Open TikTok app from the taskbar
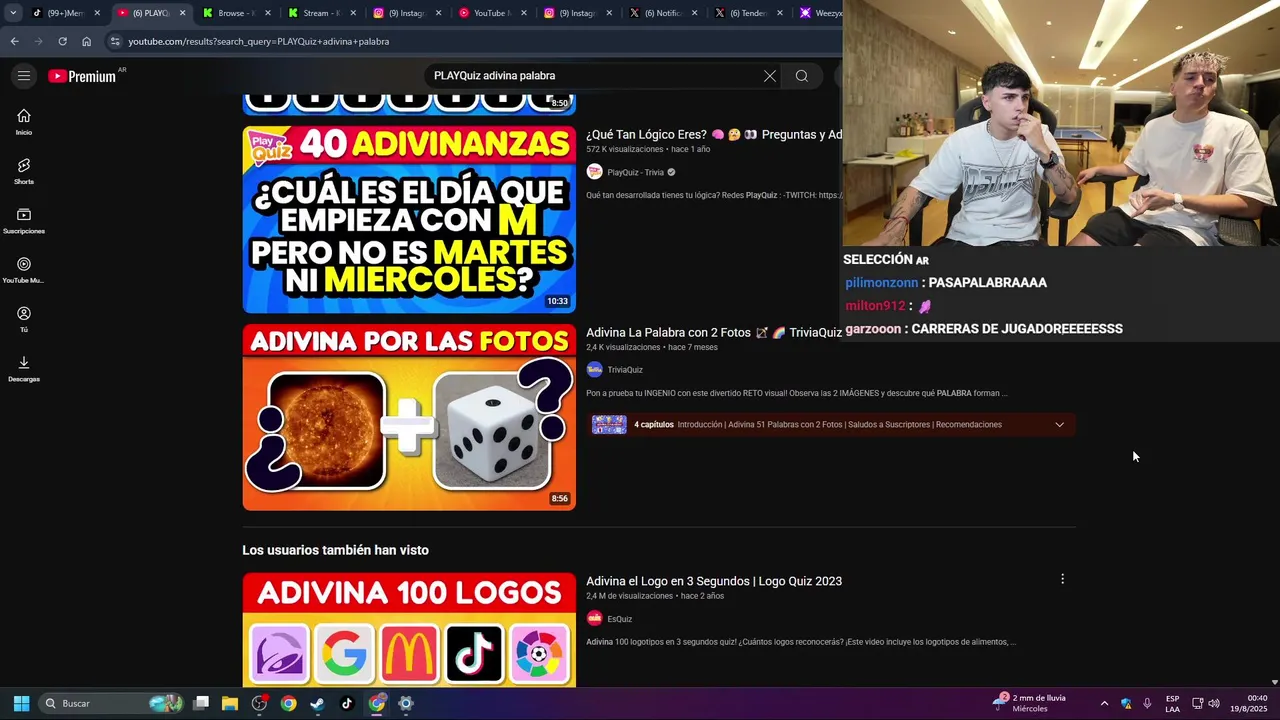This screenshot has width=1280, height=720. point(347,703)
